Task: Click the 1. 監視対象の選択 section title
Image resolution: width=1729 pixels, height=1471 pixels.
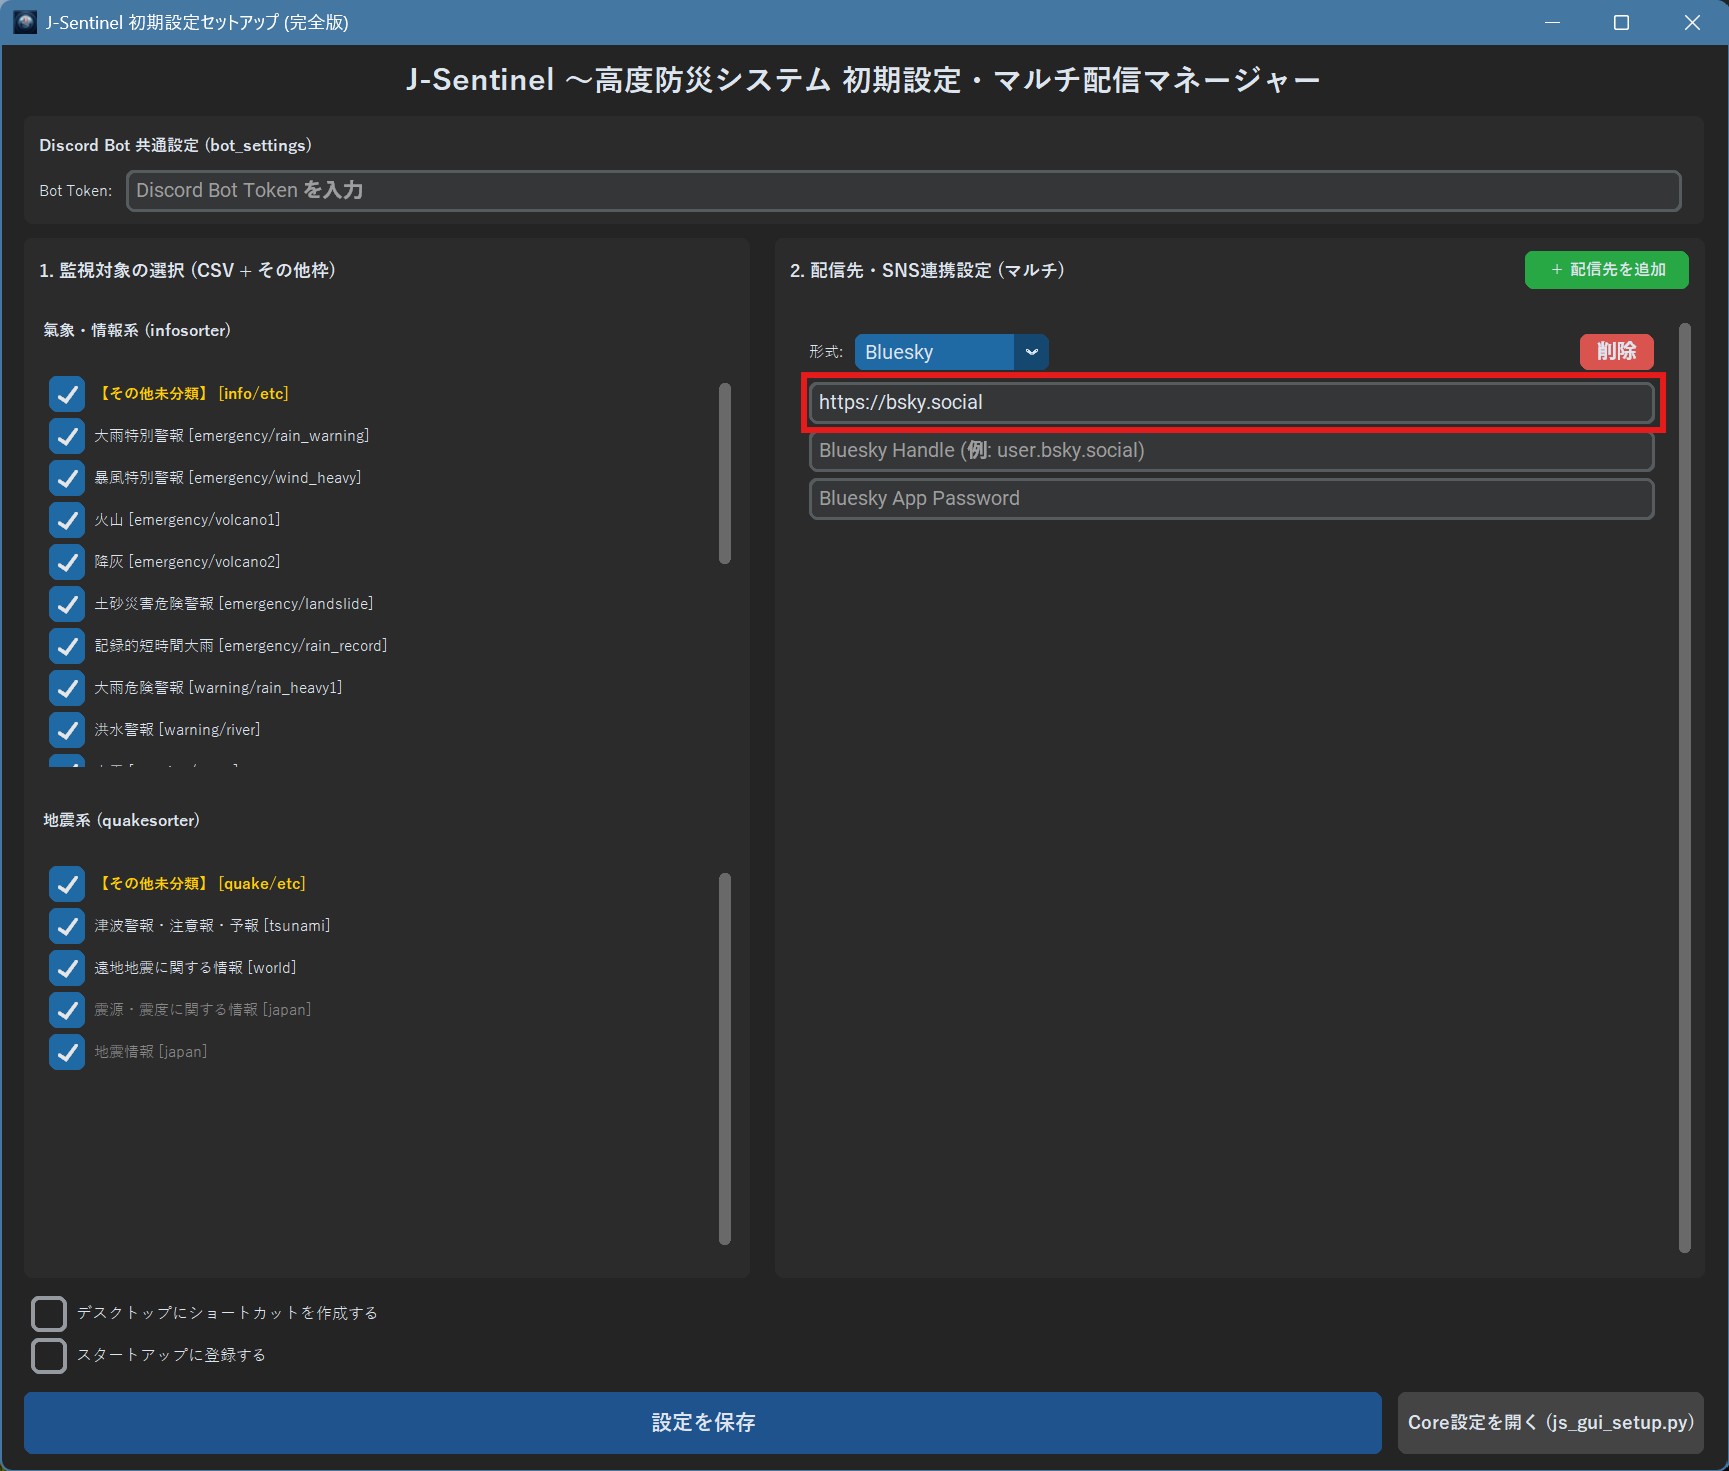Action: coord(187,270)
